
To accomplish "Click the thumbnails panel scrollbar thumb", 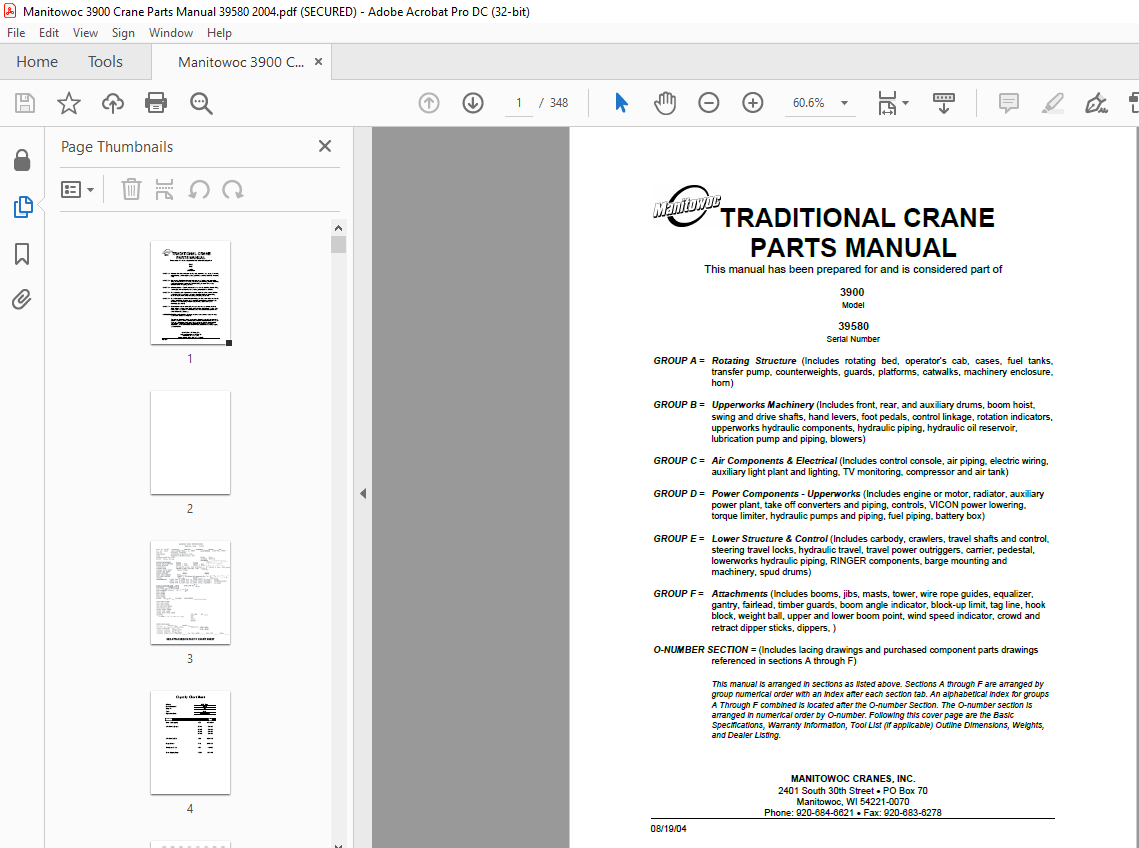I will (339, 244).
